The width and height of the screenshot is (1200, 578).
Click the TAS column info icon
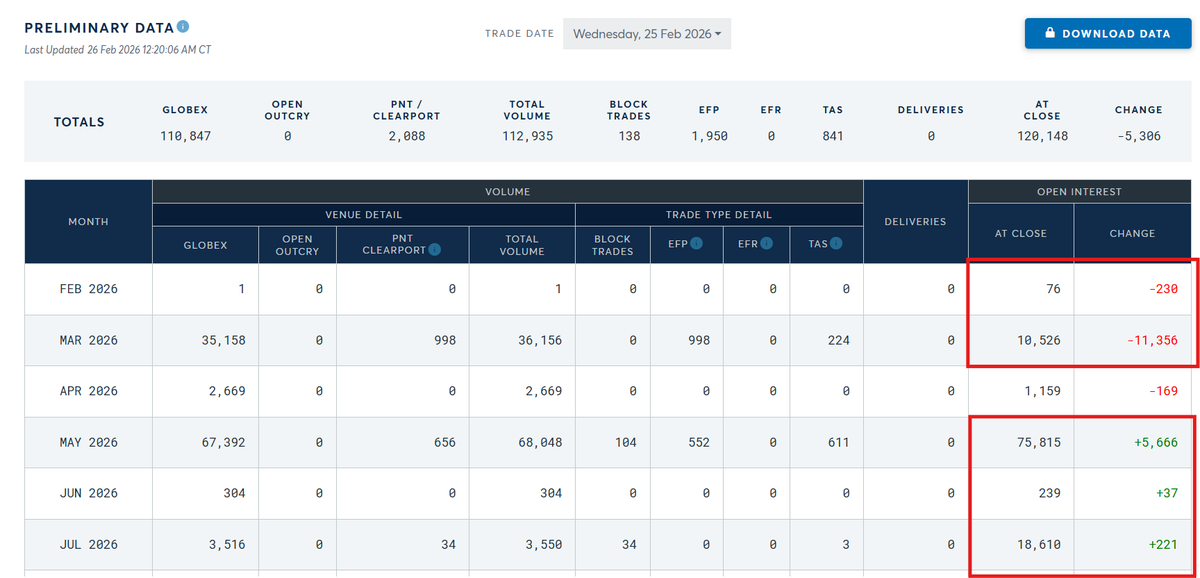click(834, 243)
